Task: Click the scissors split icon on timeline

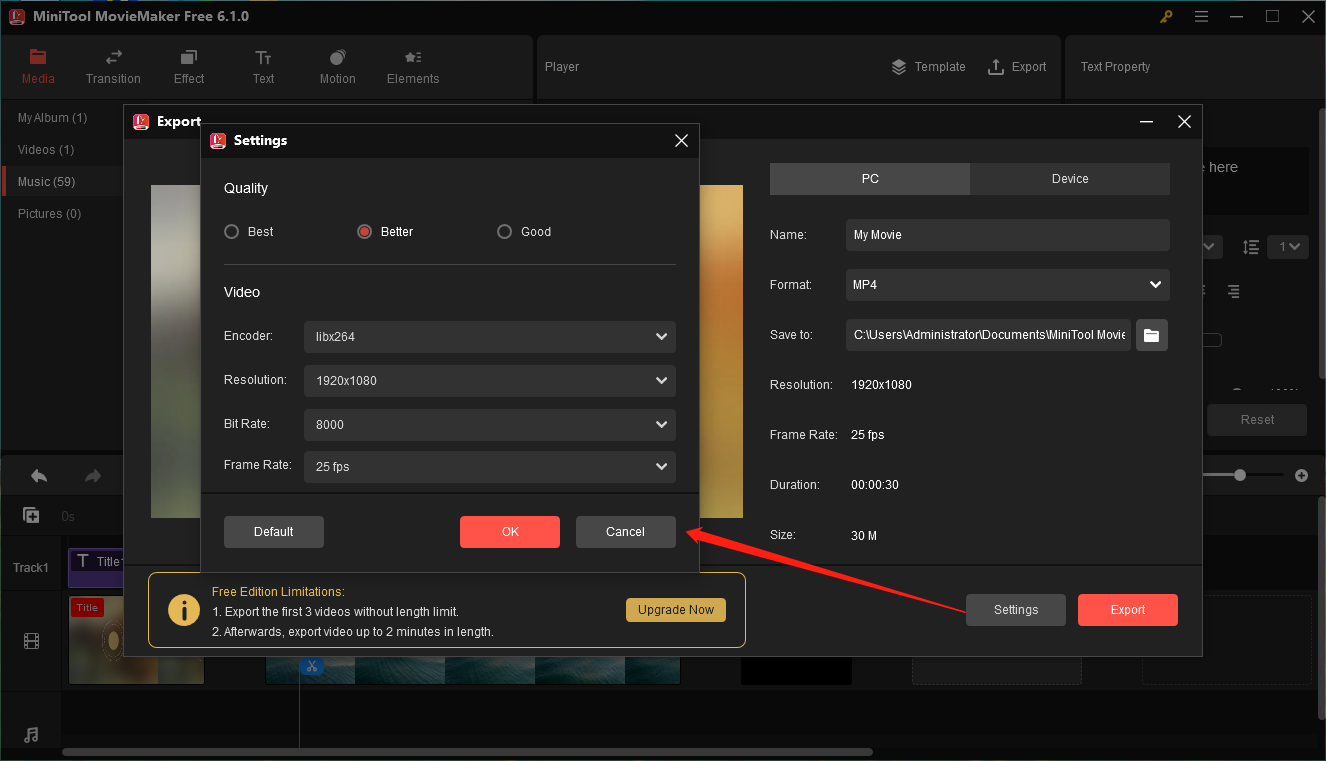Action: (312, 666)
